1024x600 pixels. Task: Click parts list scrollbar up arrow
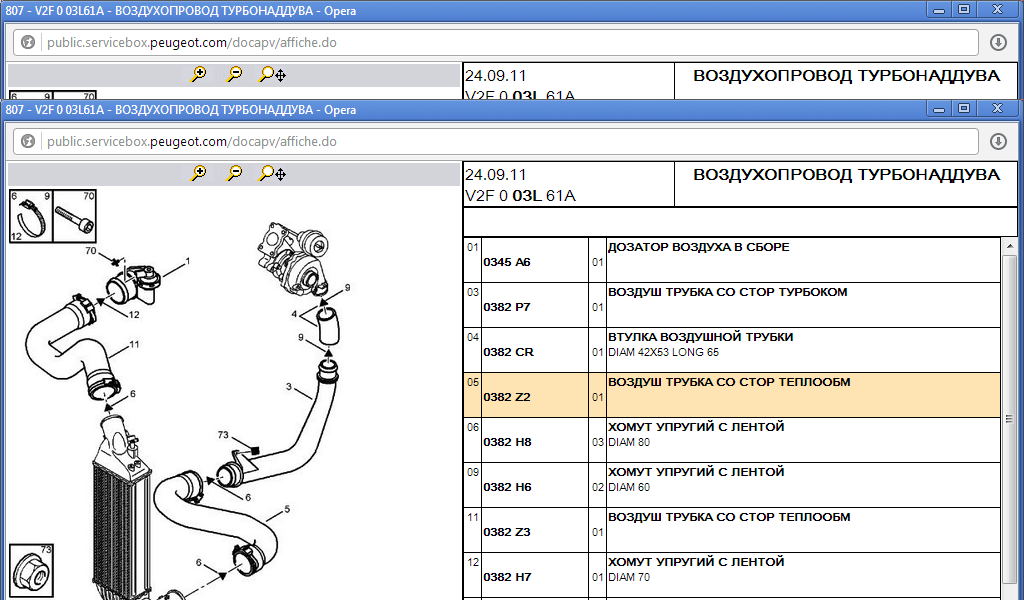pos(1011,245)
